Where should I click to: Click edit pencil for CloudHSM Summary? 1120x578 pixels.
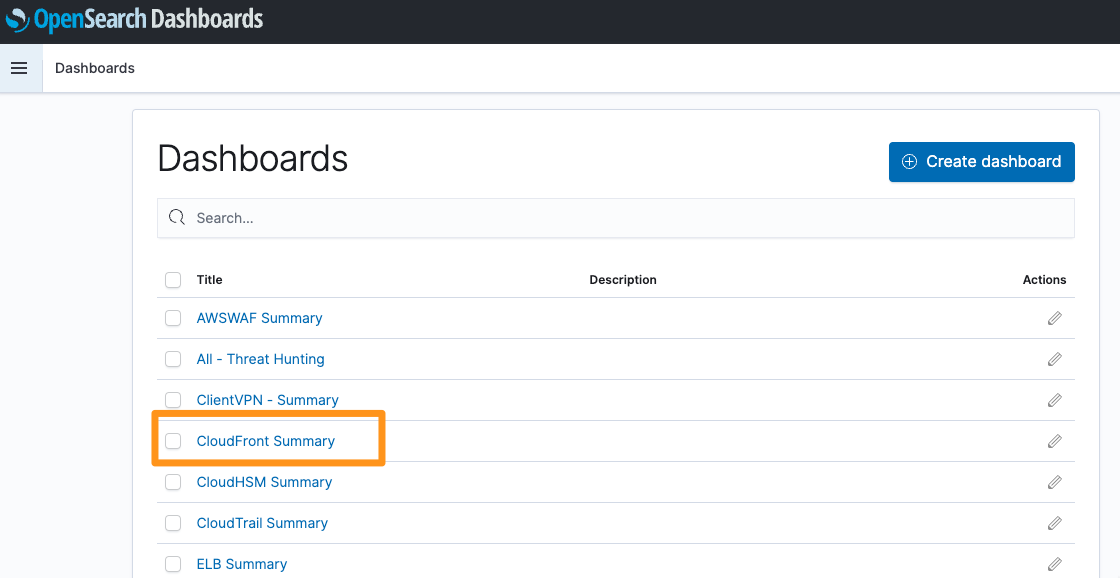(x=1054, y=482)
